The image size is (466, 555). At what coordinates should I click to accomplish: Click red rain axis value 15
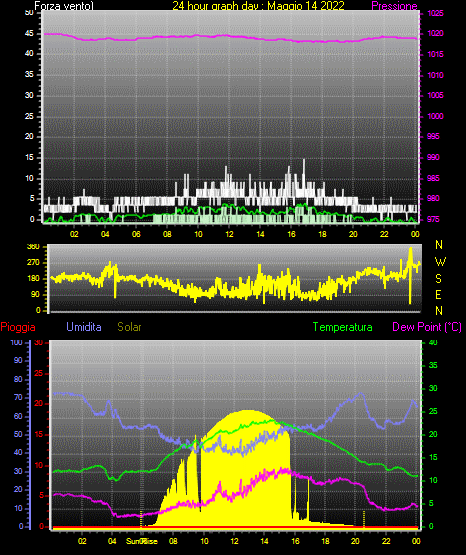39,435
